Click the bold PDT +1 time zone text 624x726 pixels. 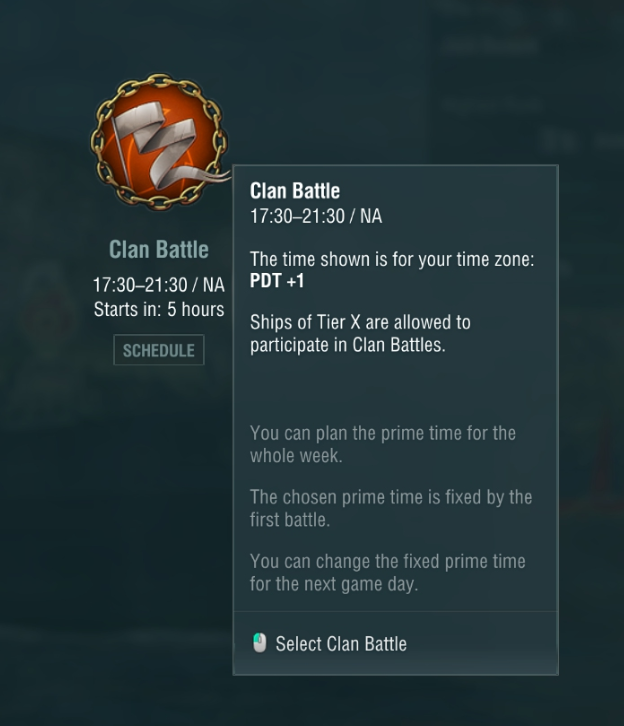click(277, 281)
